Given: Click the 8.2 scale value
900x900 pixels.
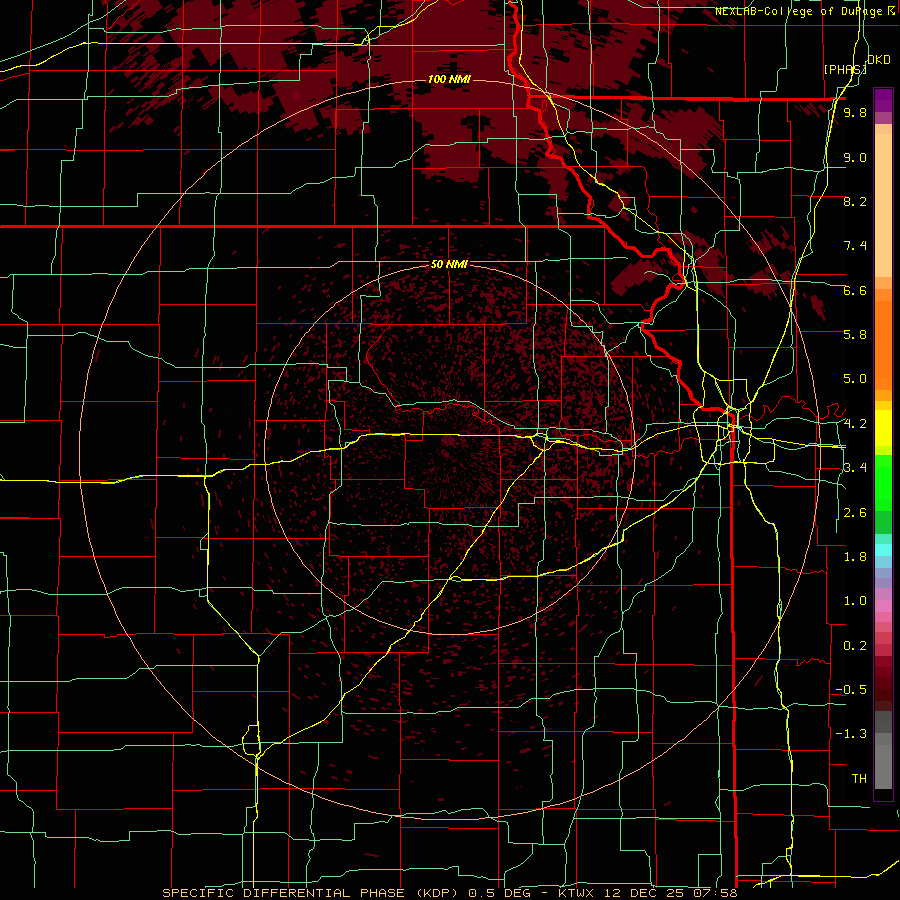Looking at the screenshot, I should click(855, 201).
